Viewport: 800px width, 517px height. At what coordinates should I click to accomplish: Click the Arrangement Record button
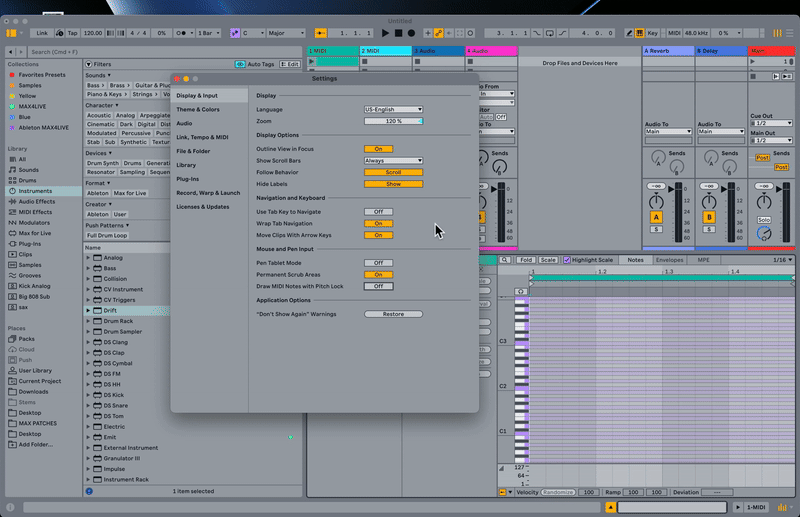click(x=410, y=33)
